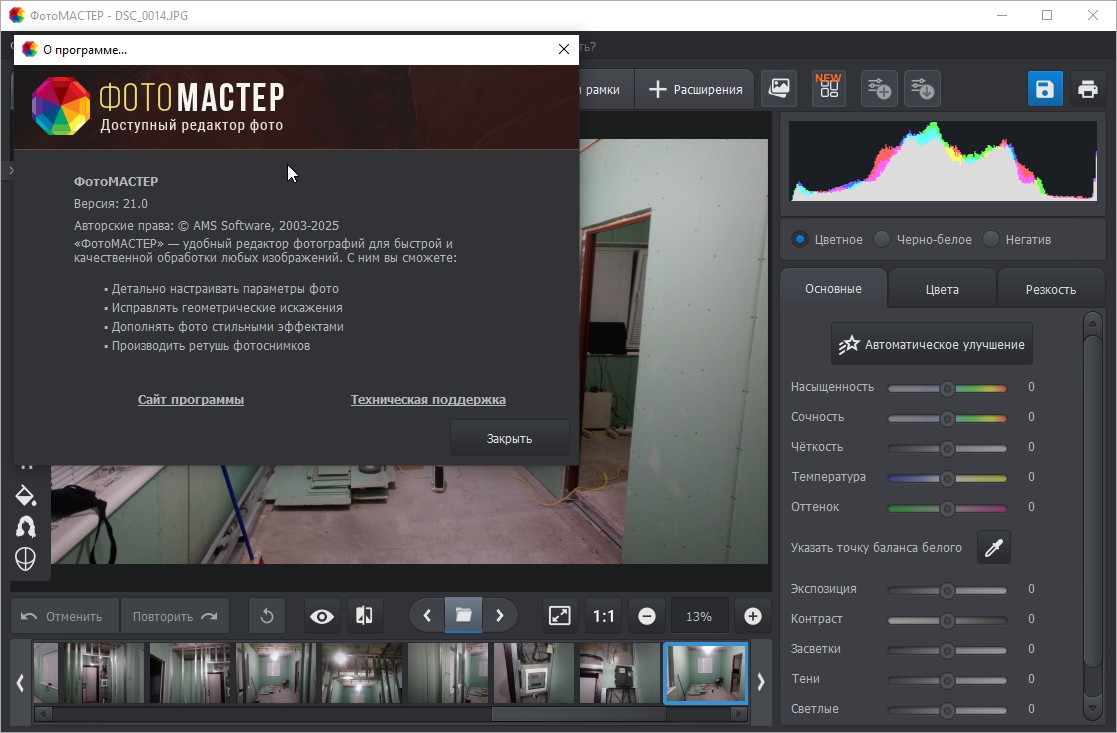Switch to the Резкость tab
1117x733 pixels.
[1051, 289]
